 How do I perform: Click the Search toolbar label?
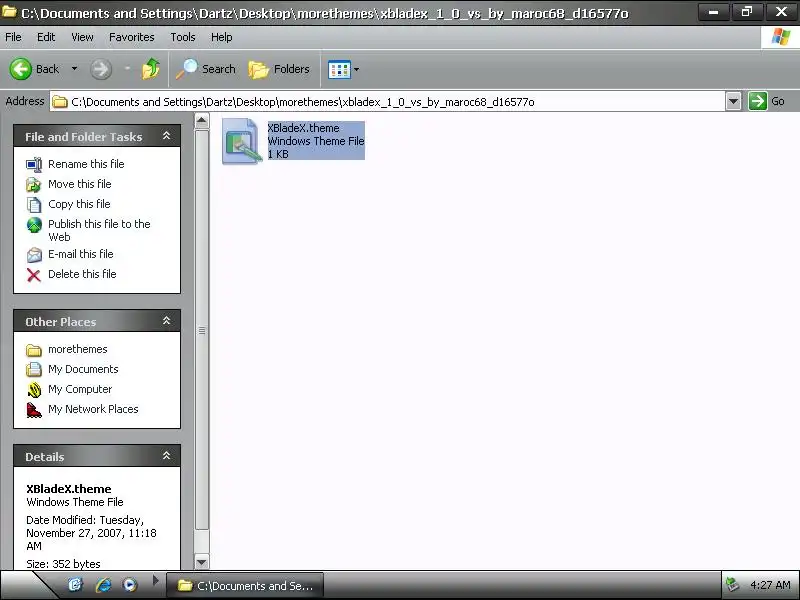218,69
